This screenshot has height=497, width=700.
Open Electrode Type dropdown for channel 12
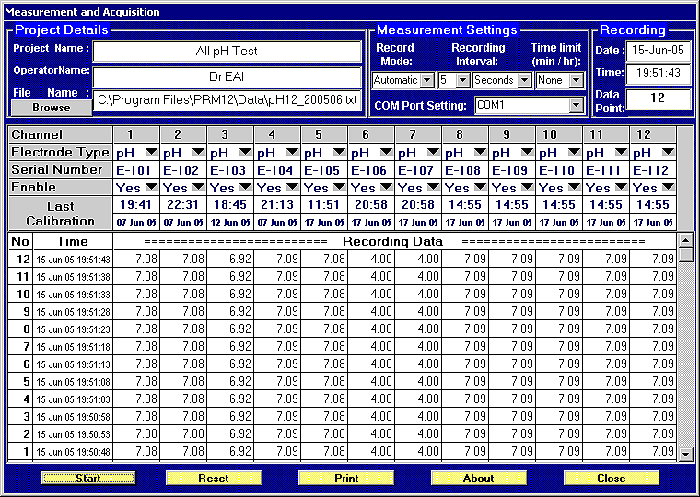click(x=668, y=152)
